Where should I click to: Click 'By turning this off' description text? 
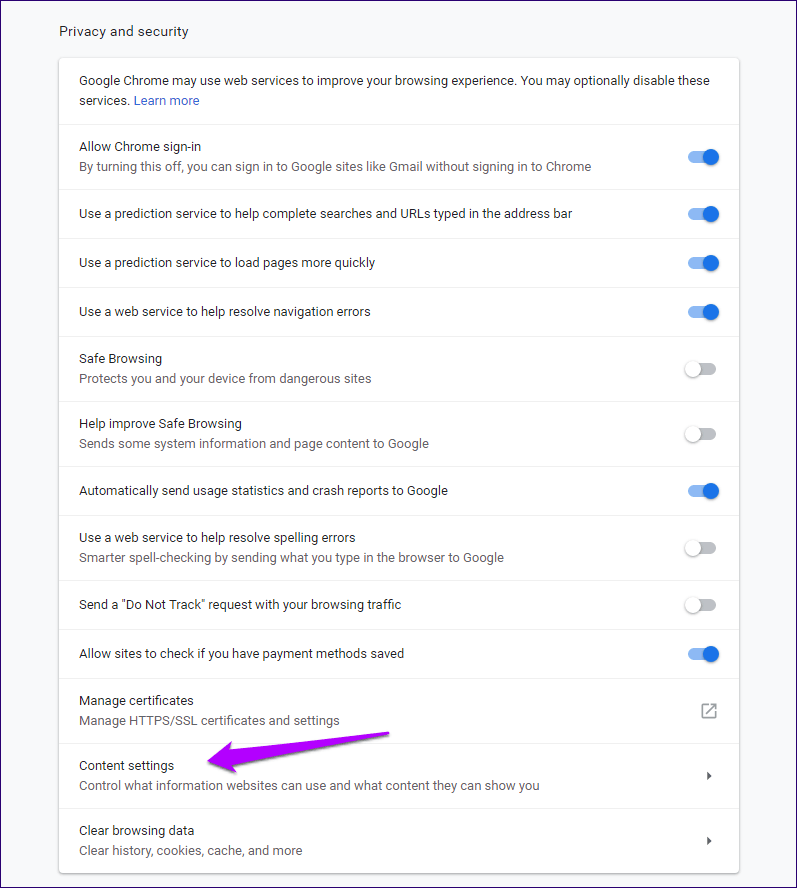point(335,166)
